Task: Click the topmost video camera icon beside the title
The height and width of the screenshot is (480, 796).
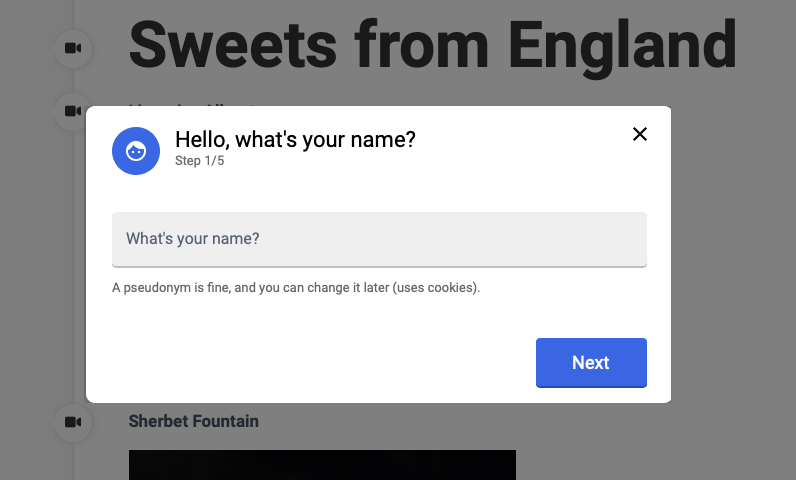Action: click(x=73, y=48)
